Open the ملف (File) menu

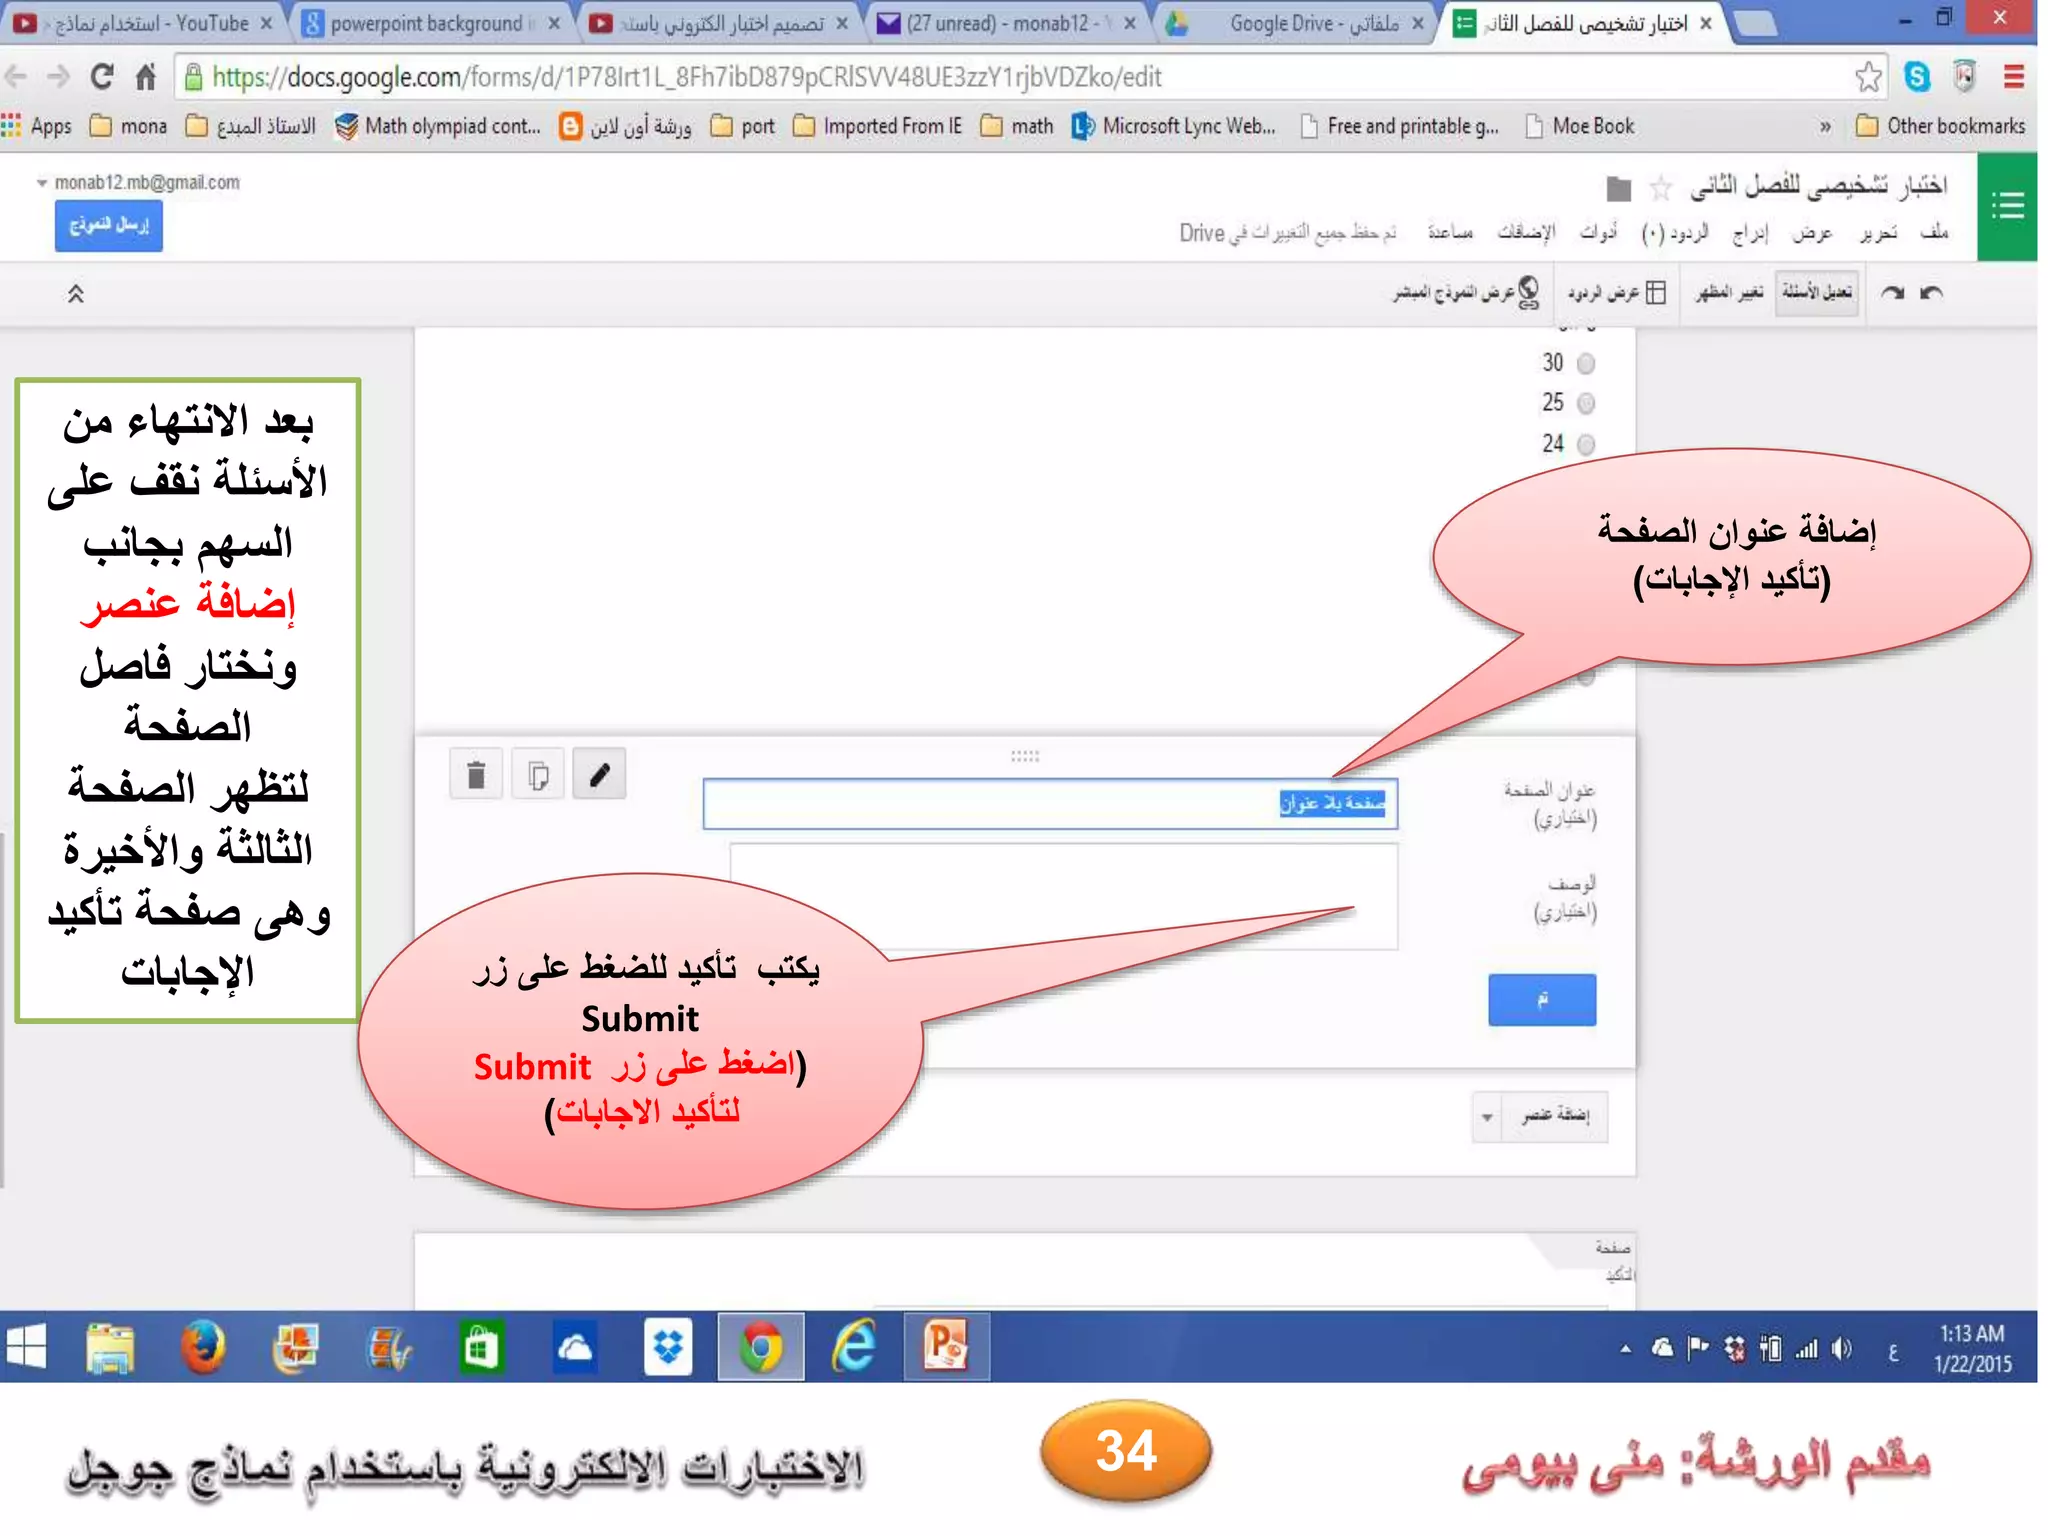1934,232
